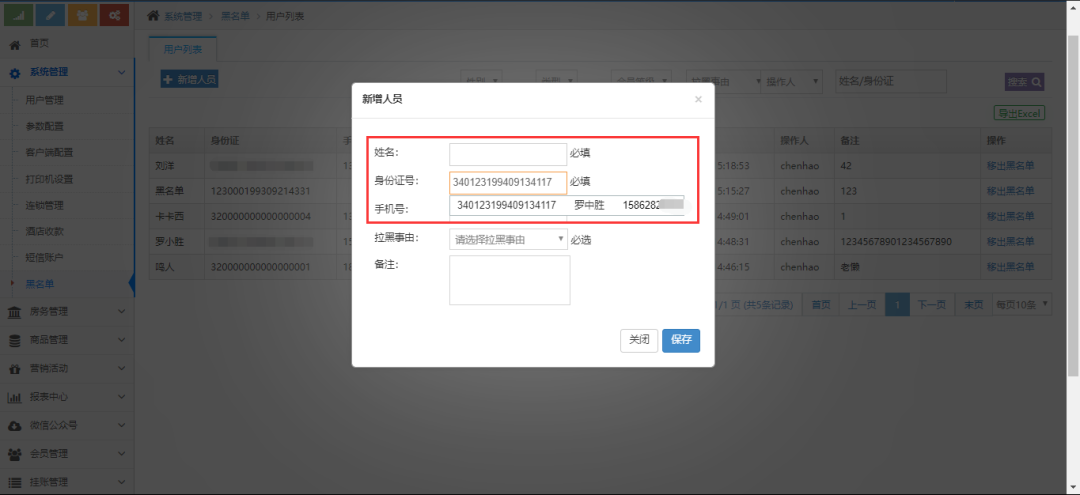The image size is (1080, 495).
Task: Click the gear icon beside 系统管理
Action: (14, 73)
